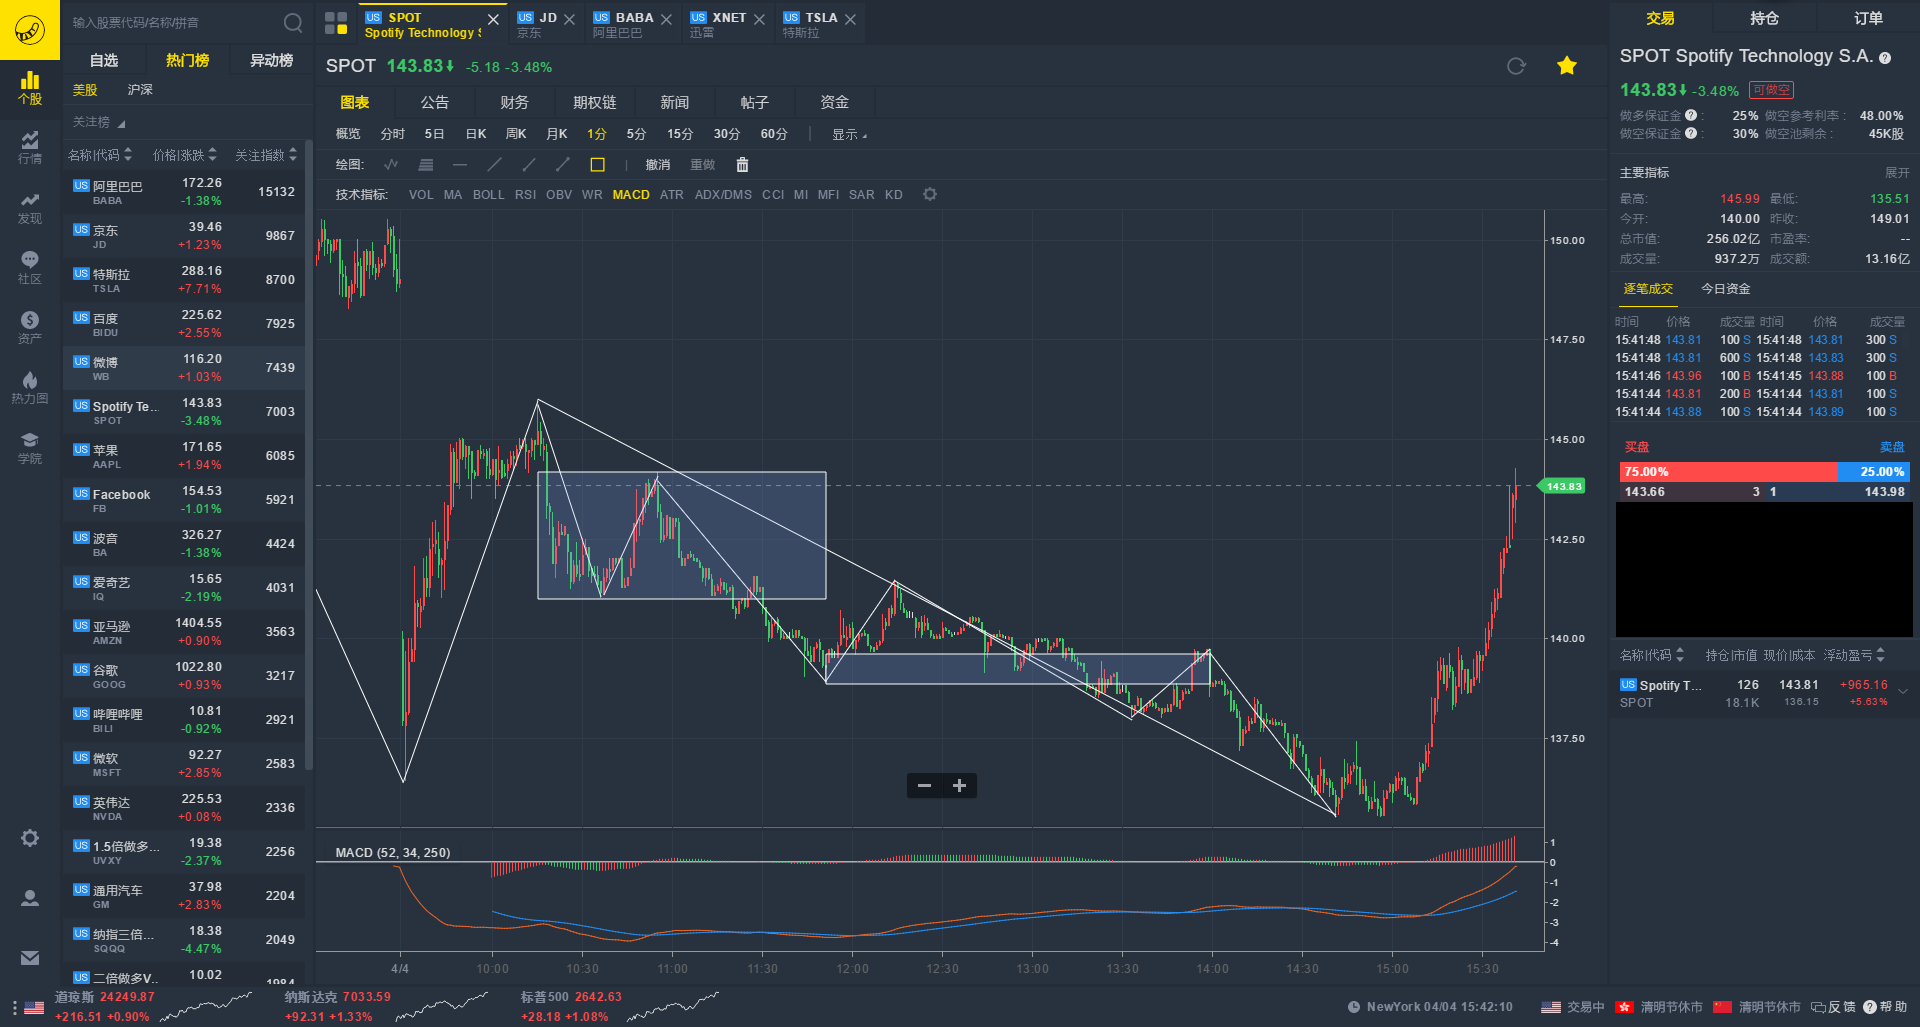Open the 显示 display dropdown

coord(849,135)
